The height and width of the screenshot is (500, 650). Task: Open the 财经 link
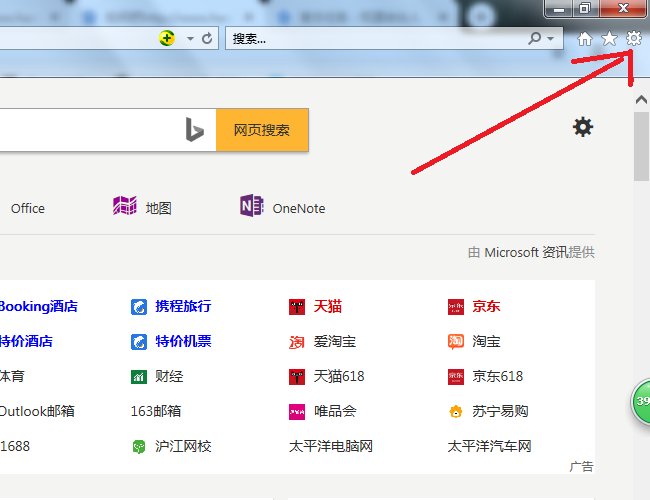click(169, 376)
